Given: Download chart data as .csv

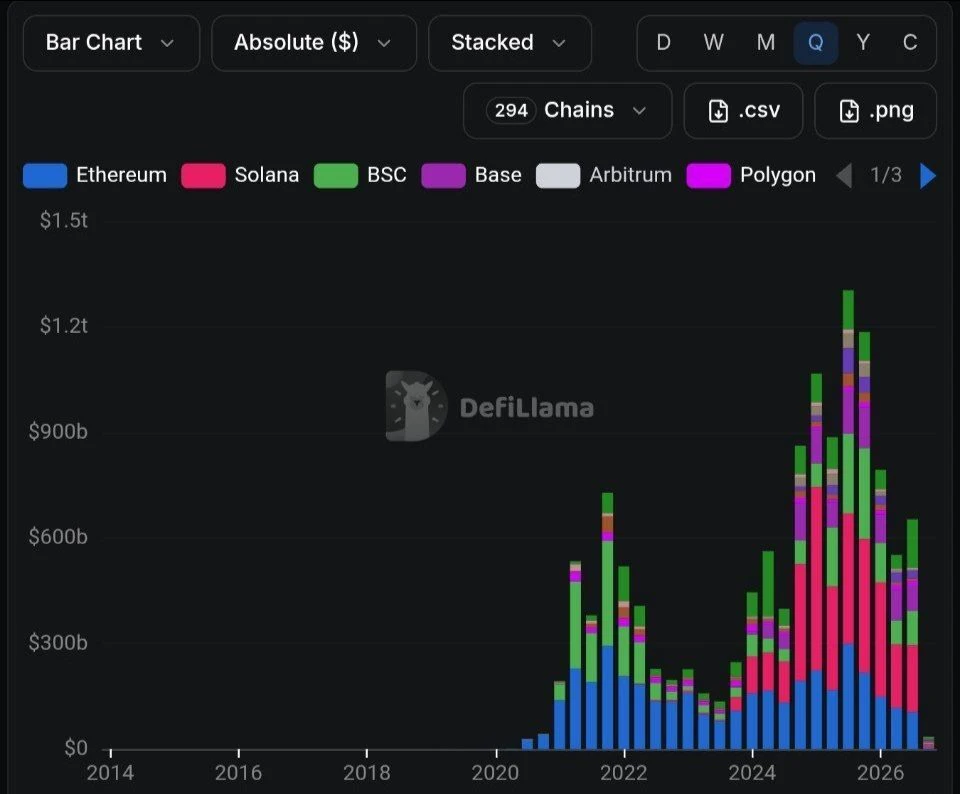Looking at the screenshot, I should click(743, 111).
